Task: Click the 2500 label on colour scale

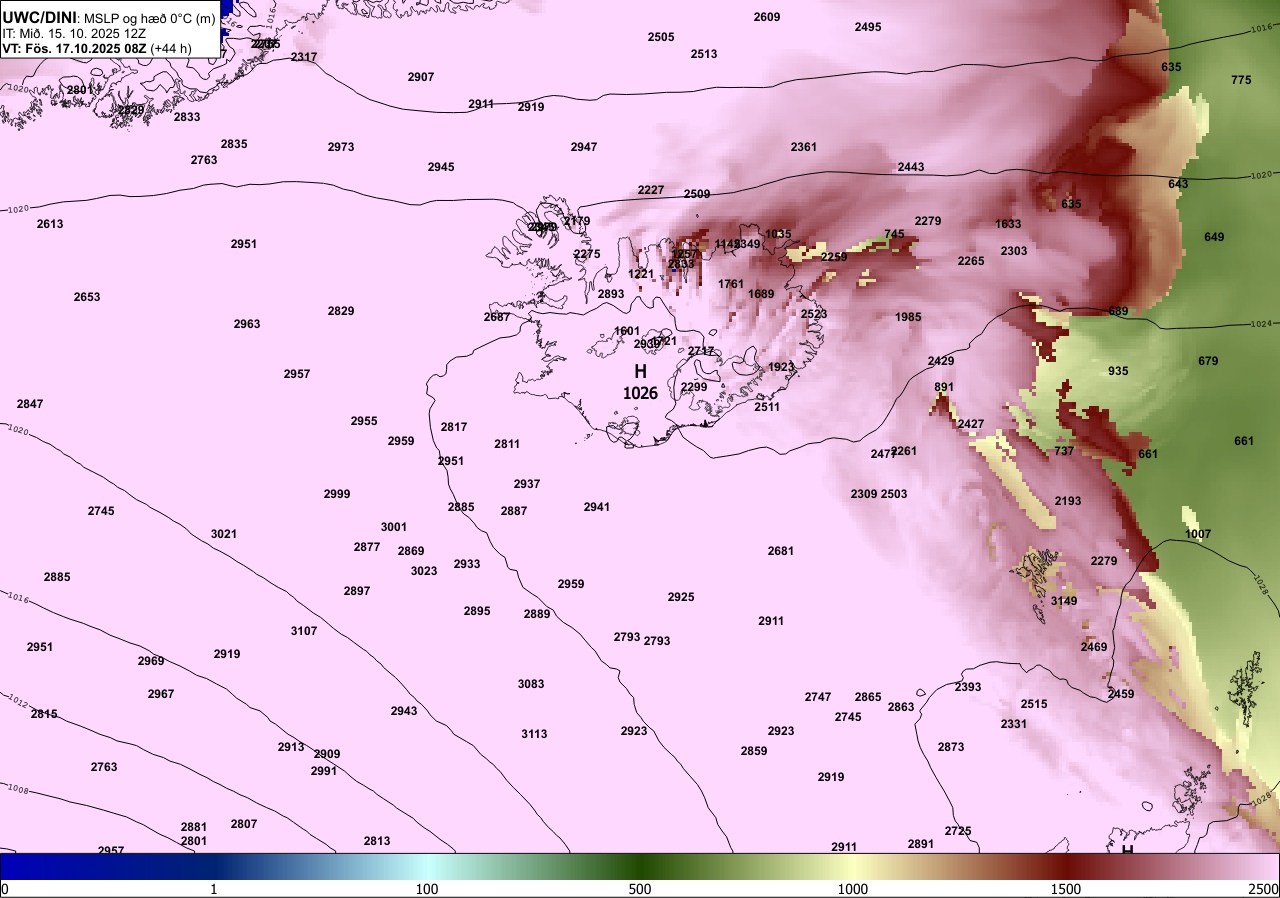Action: coord(1265,889)
